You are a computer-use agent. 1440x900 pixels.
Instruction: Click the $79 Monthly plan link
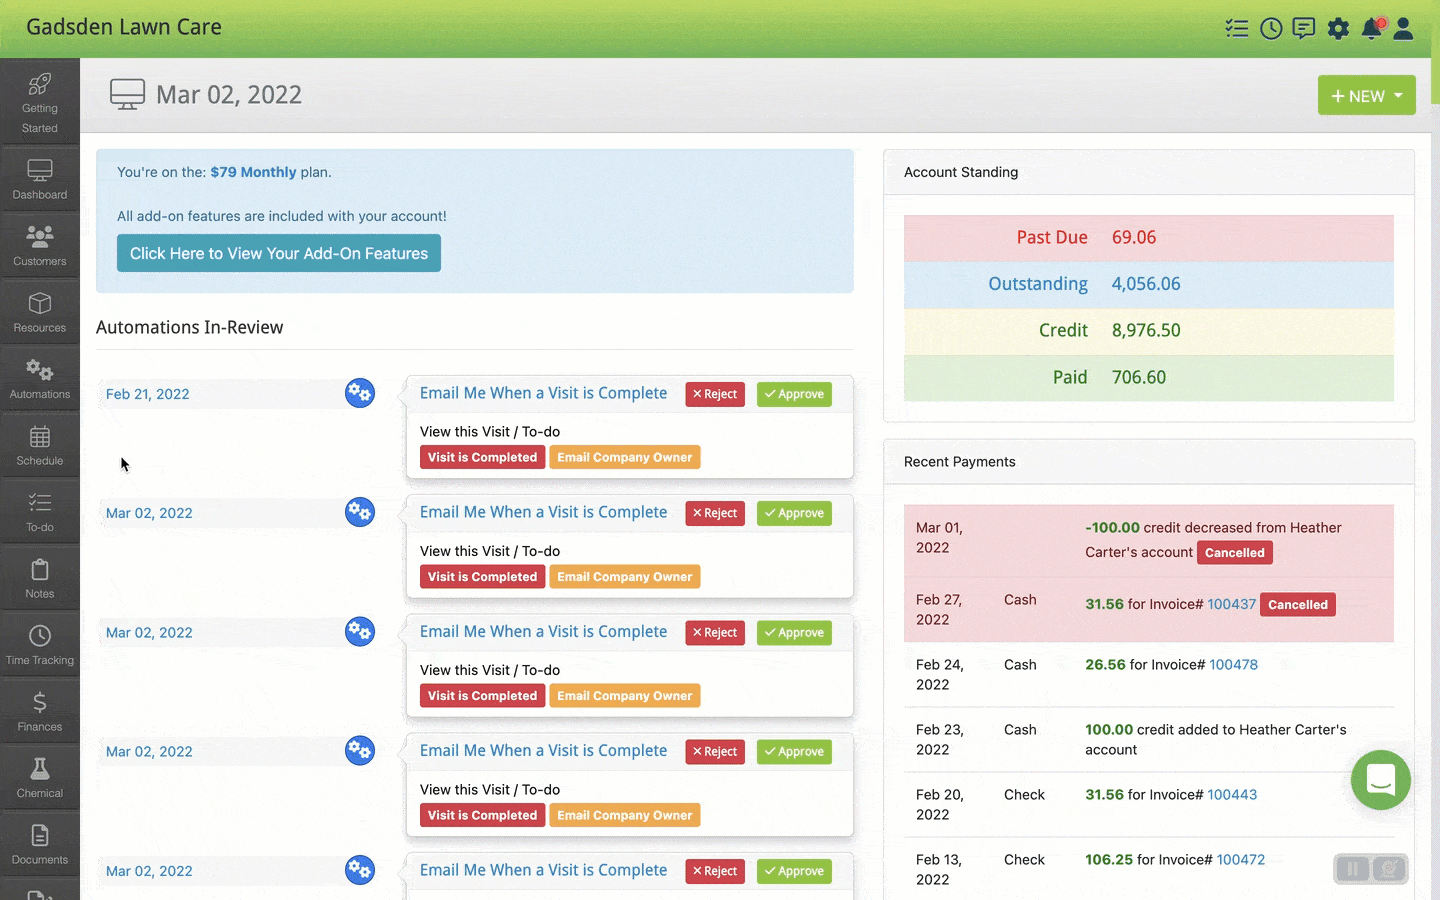(x=253, y=172)
